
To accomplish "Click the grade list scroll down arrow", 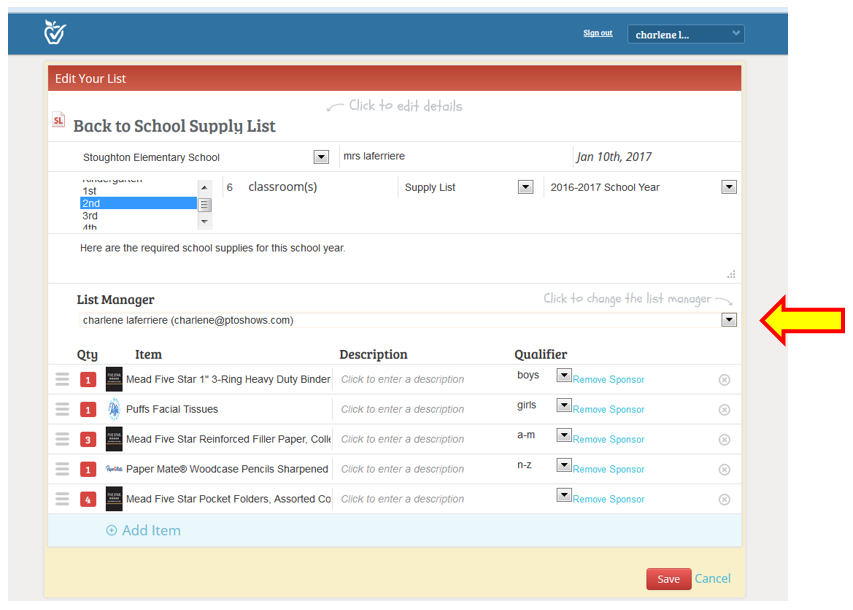I will pos(205,221).
